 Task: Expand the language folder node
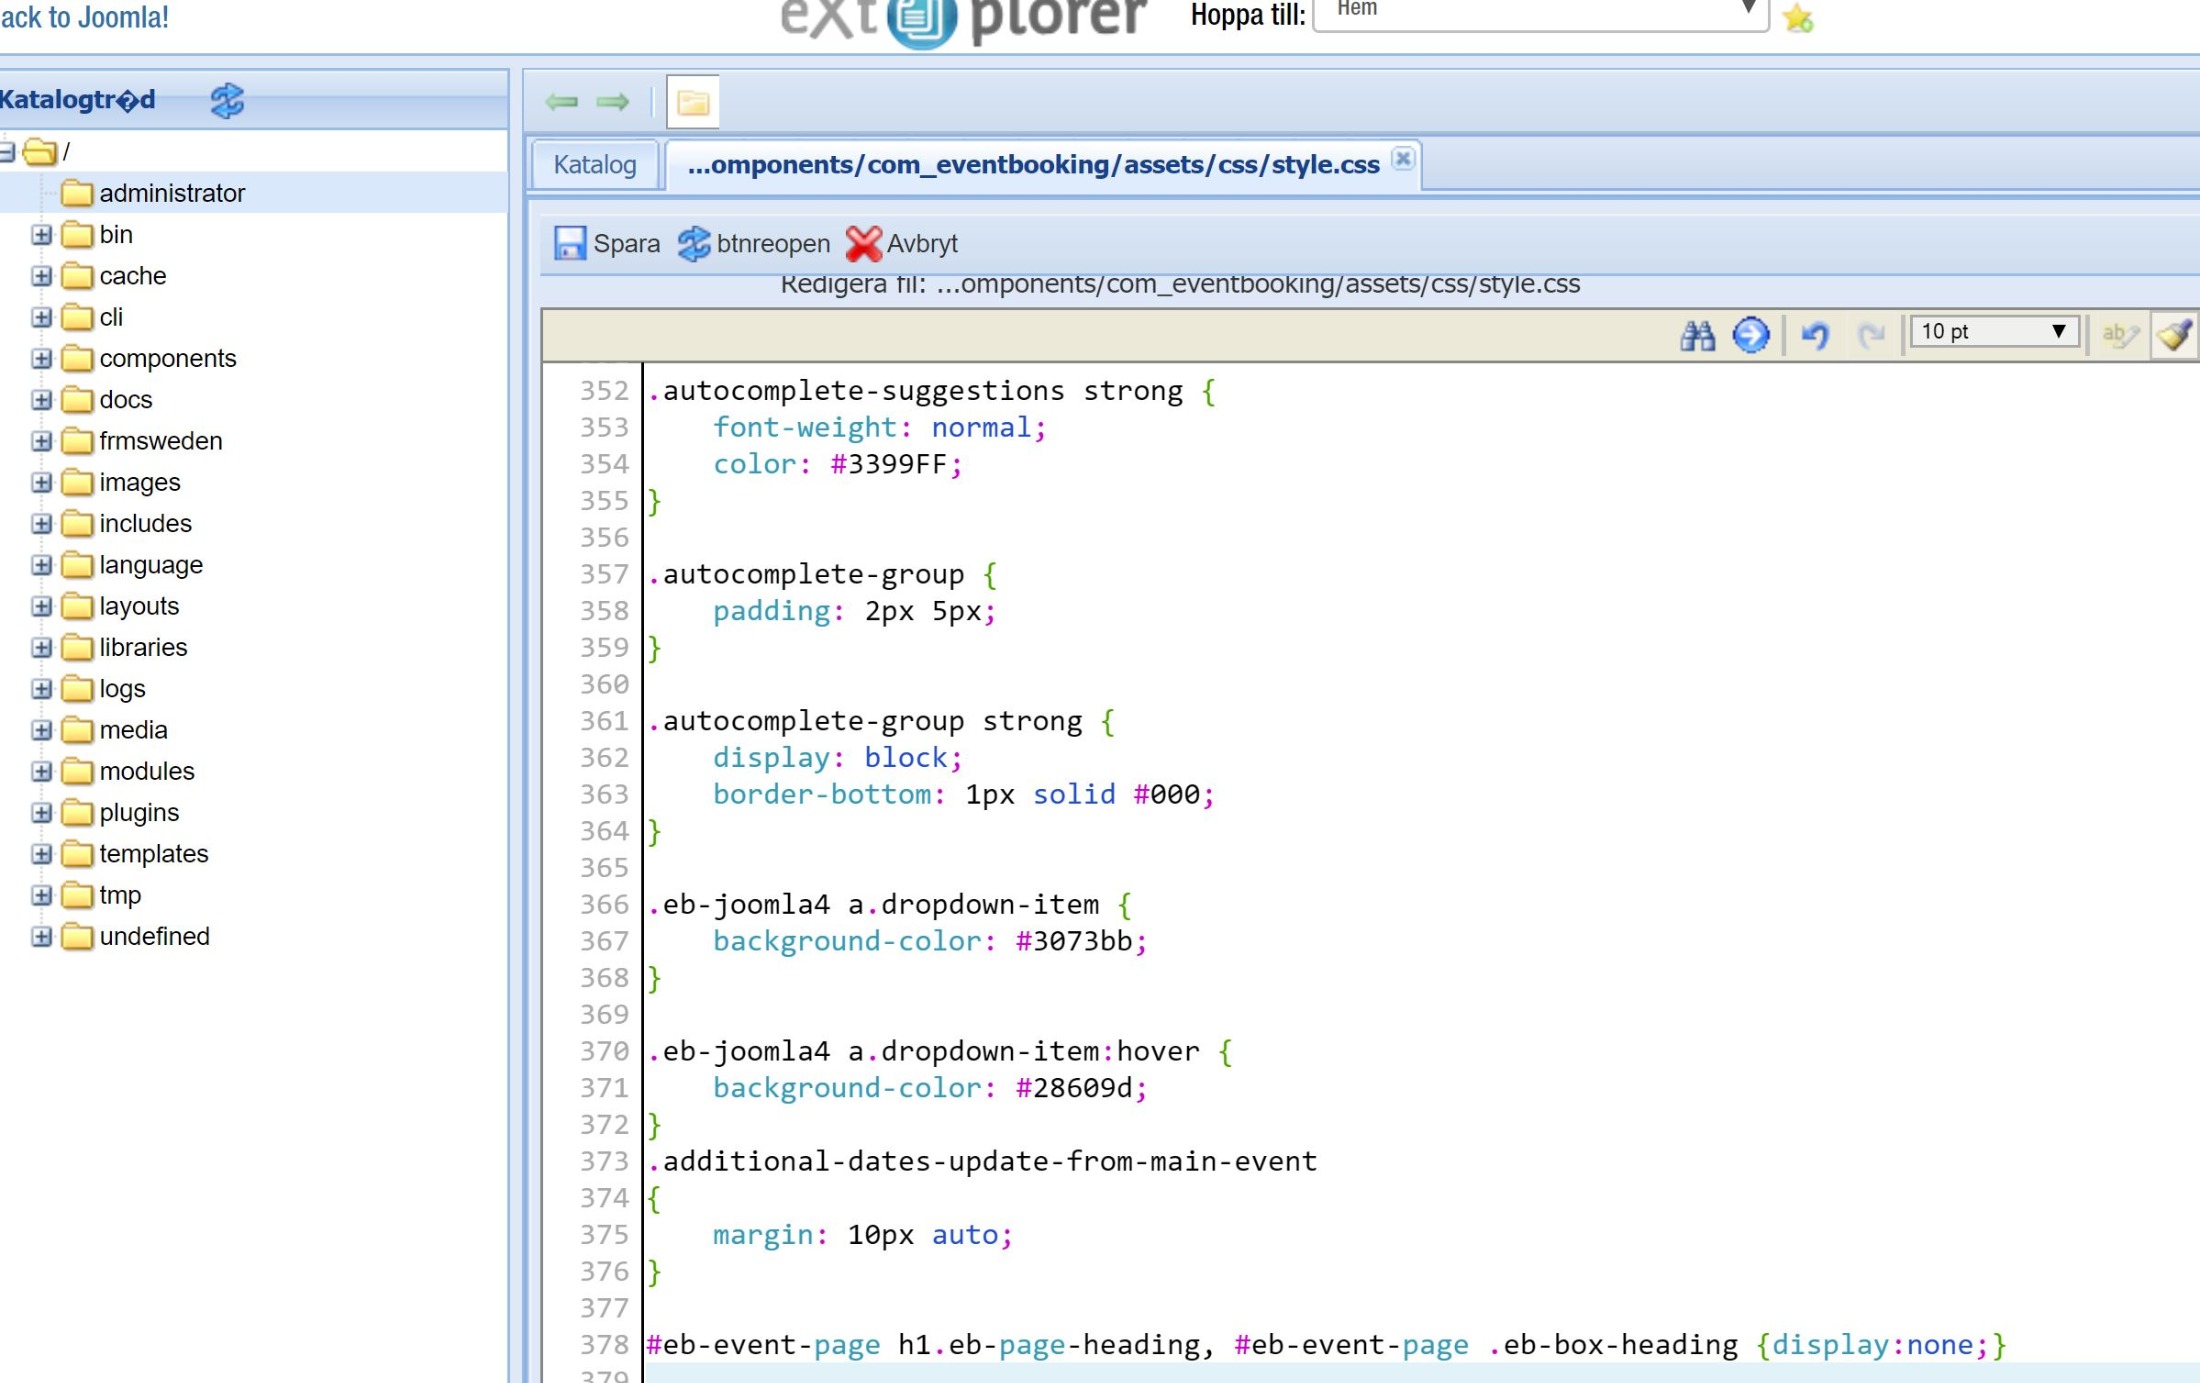41,565
